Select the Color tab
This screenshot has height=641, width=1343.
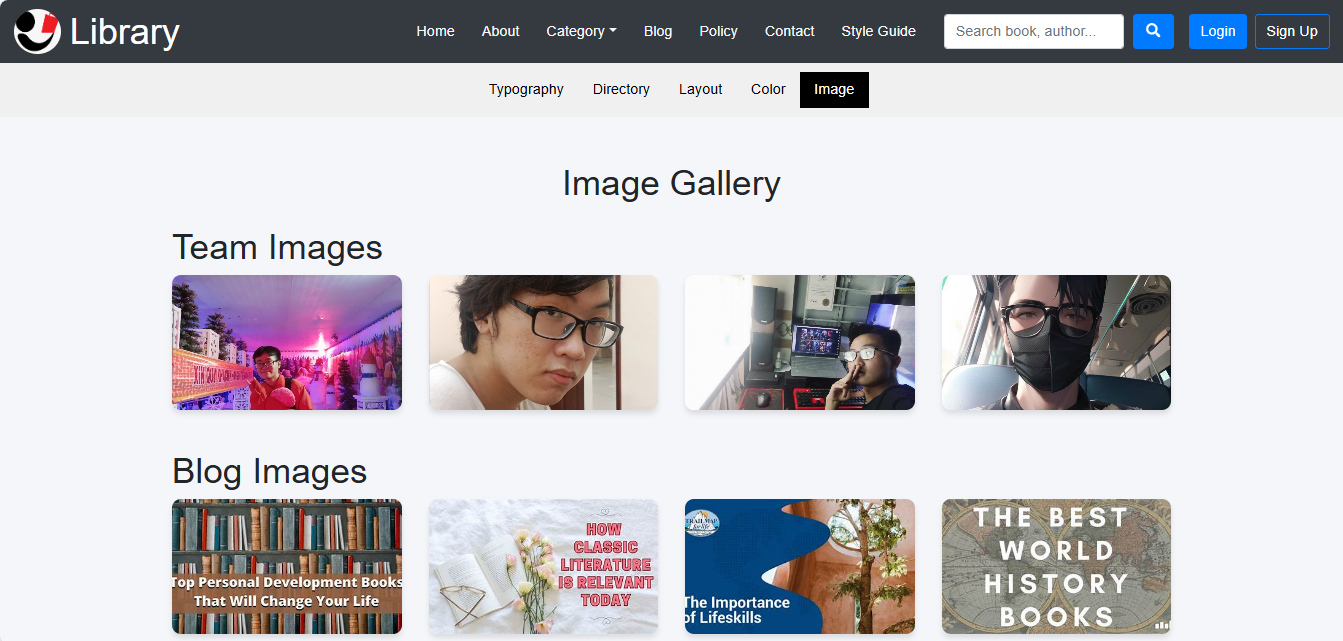tap(768, 89)
